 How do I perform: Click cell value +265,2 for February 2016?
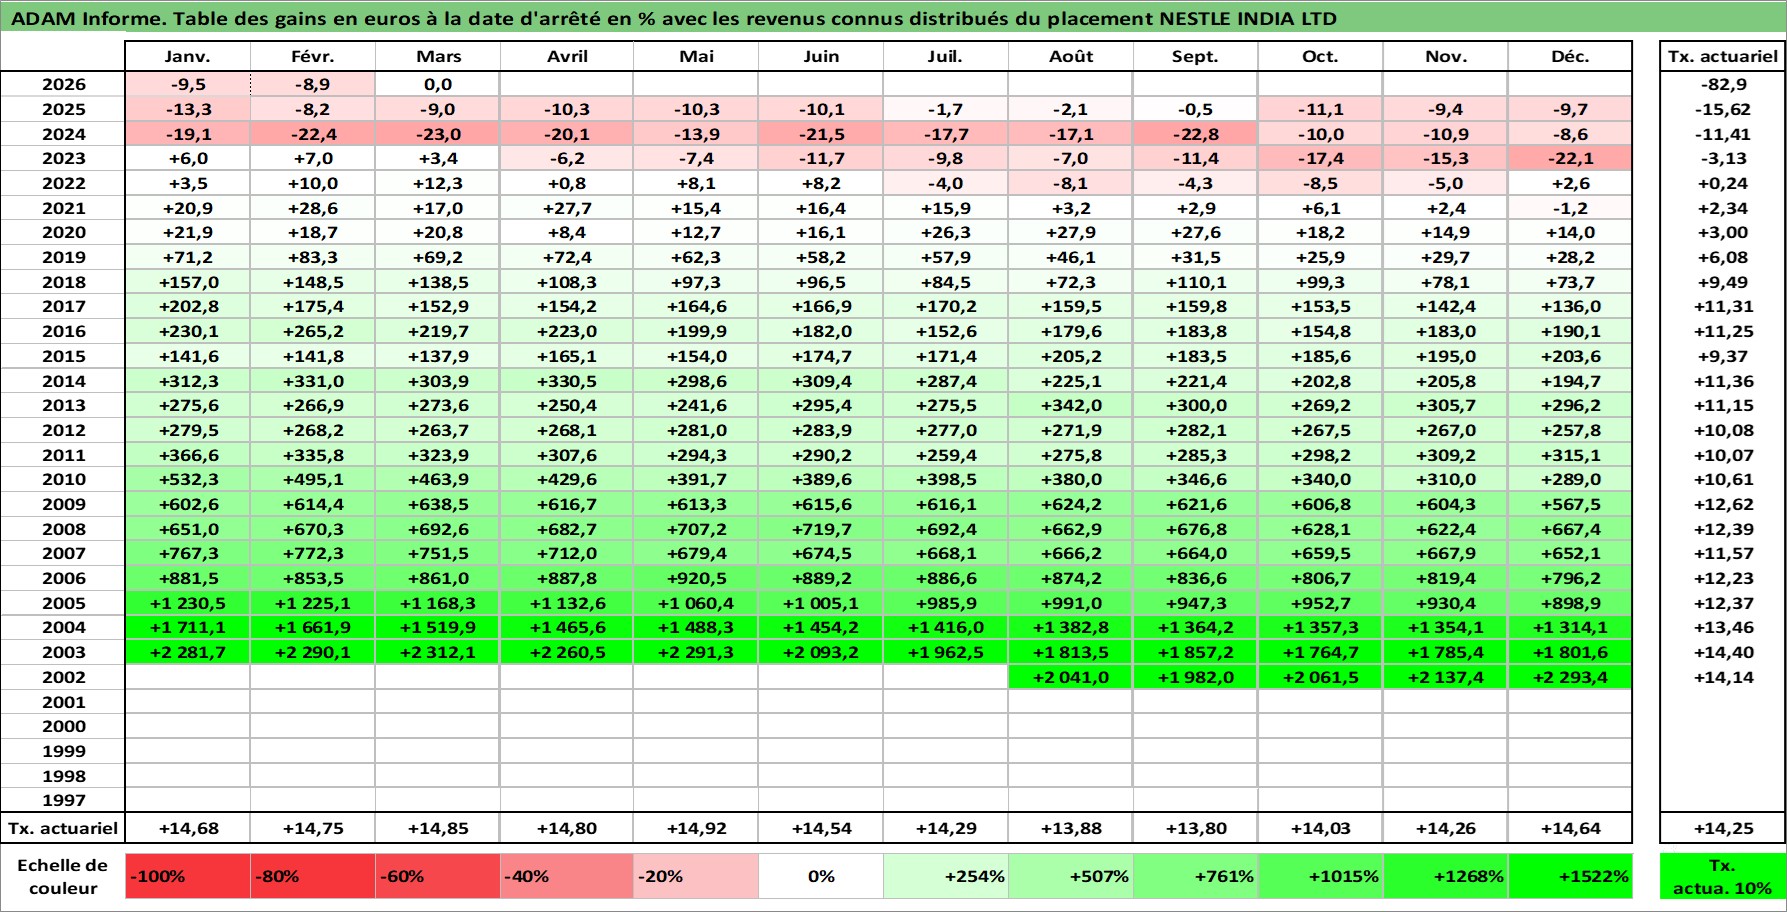coord(313,331)
